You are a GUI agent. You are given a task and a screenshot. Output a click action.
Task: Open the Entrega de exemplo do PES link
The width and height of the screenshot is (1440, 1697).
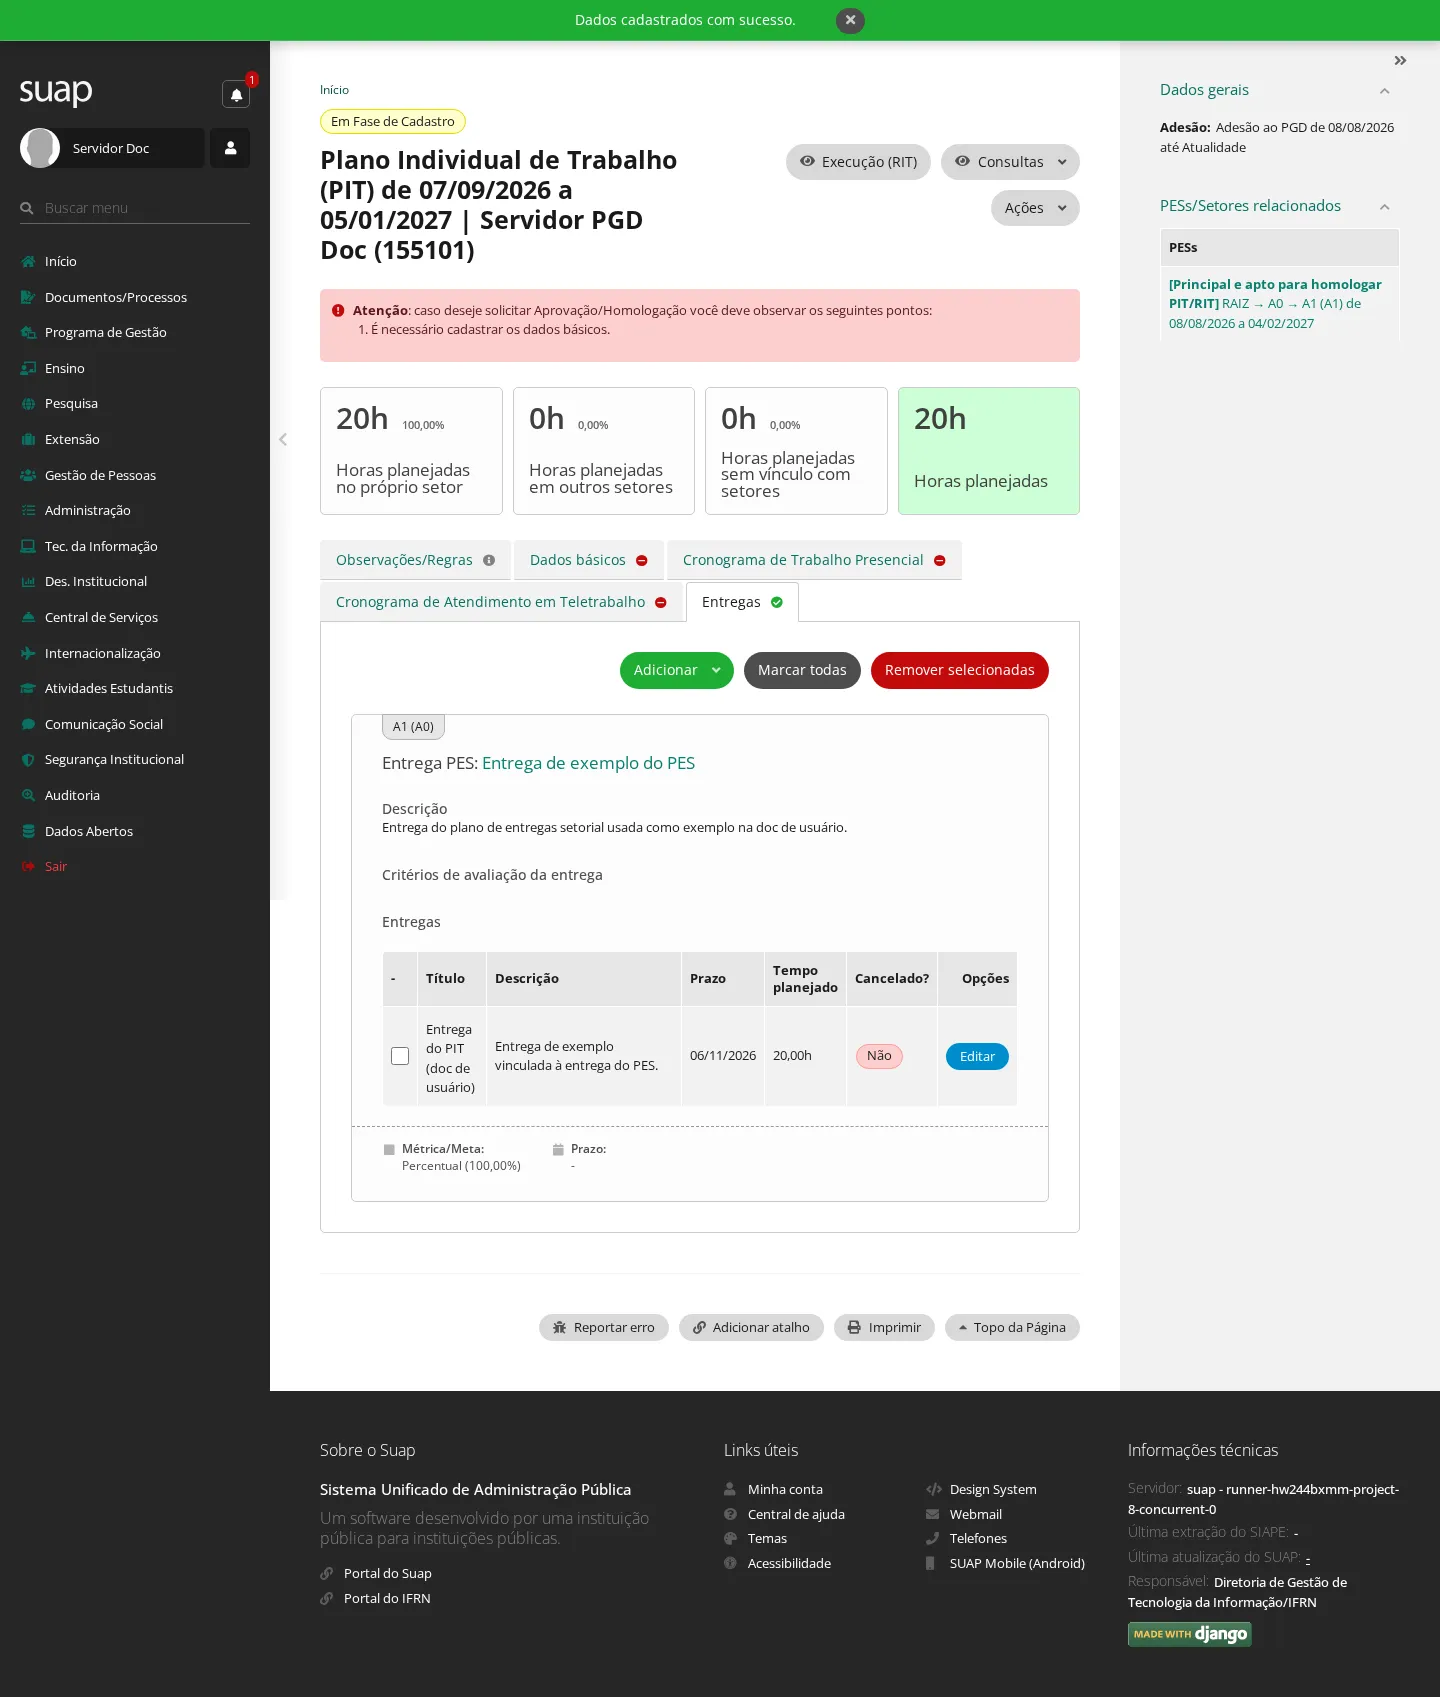point(588,763)
